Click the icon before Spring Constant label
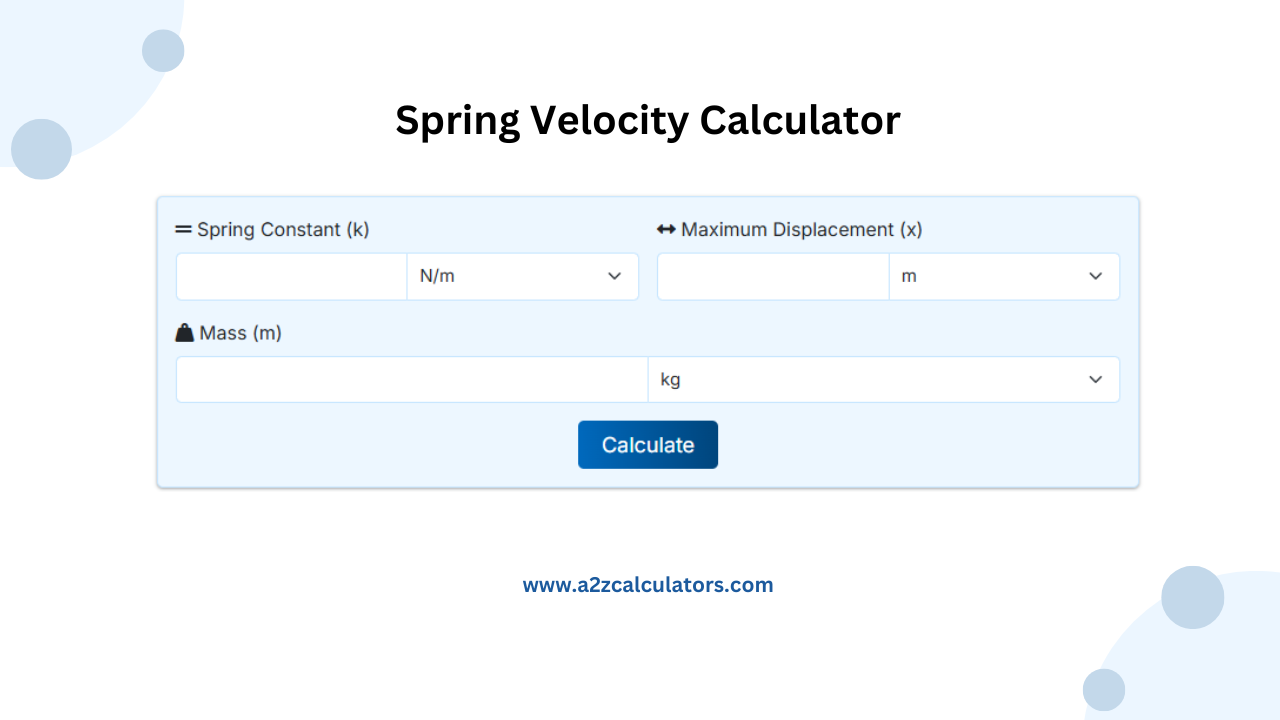 pyautogui.click(x=184, y=228)
